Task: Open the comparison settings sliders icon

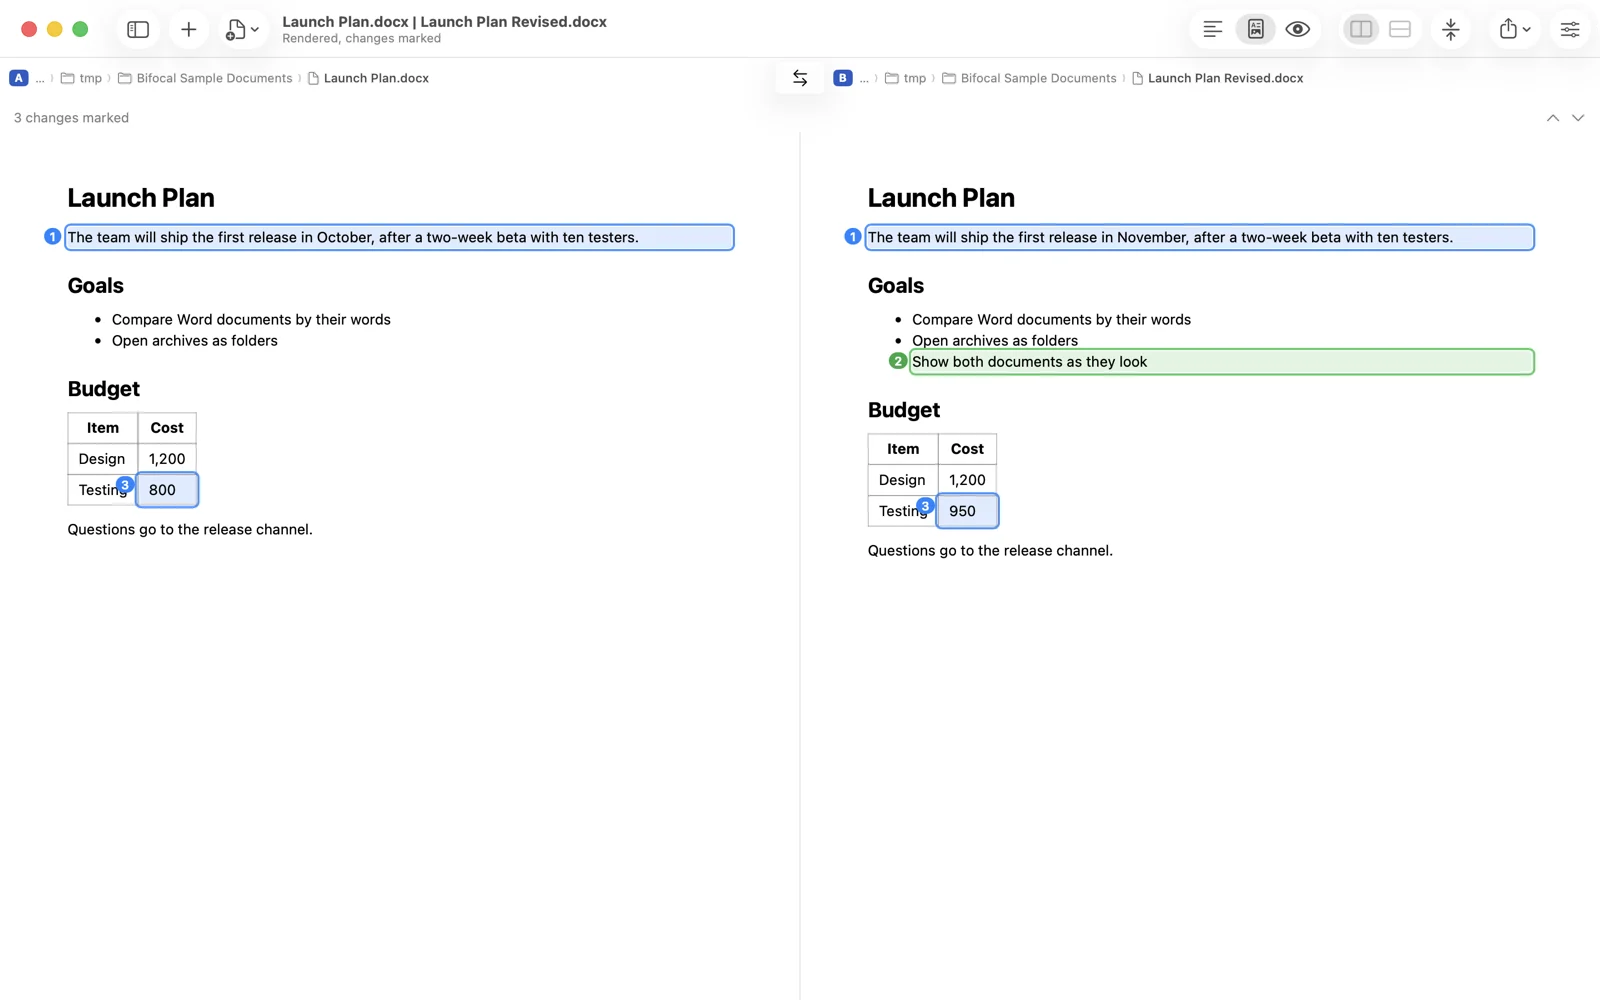Action: click(1569, 29)
